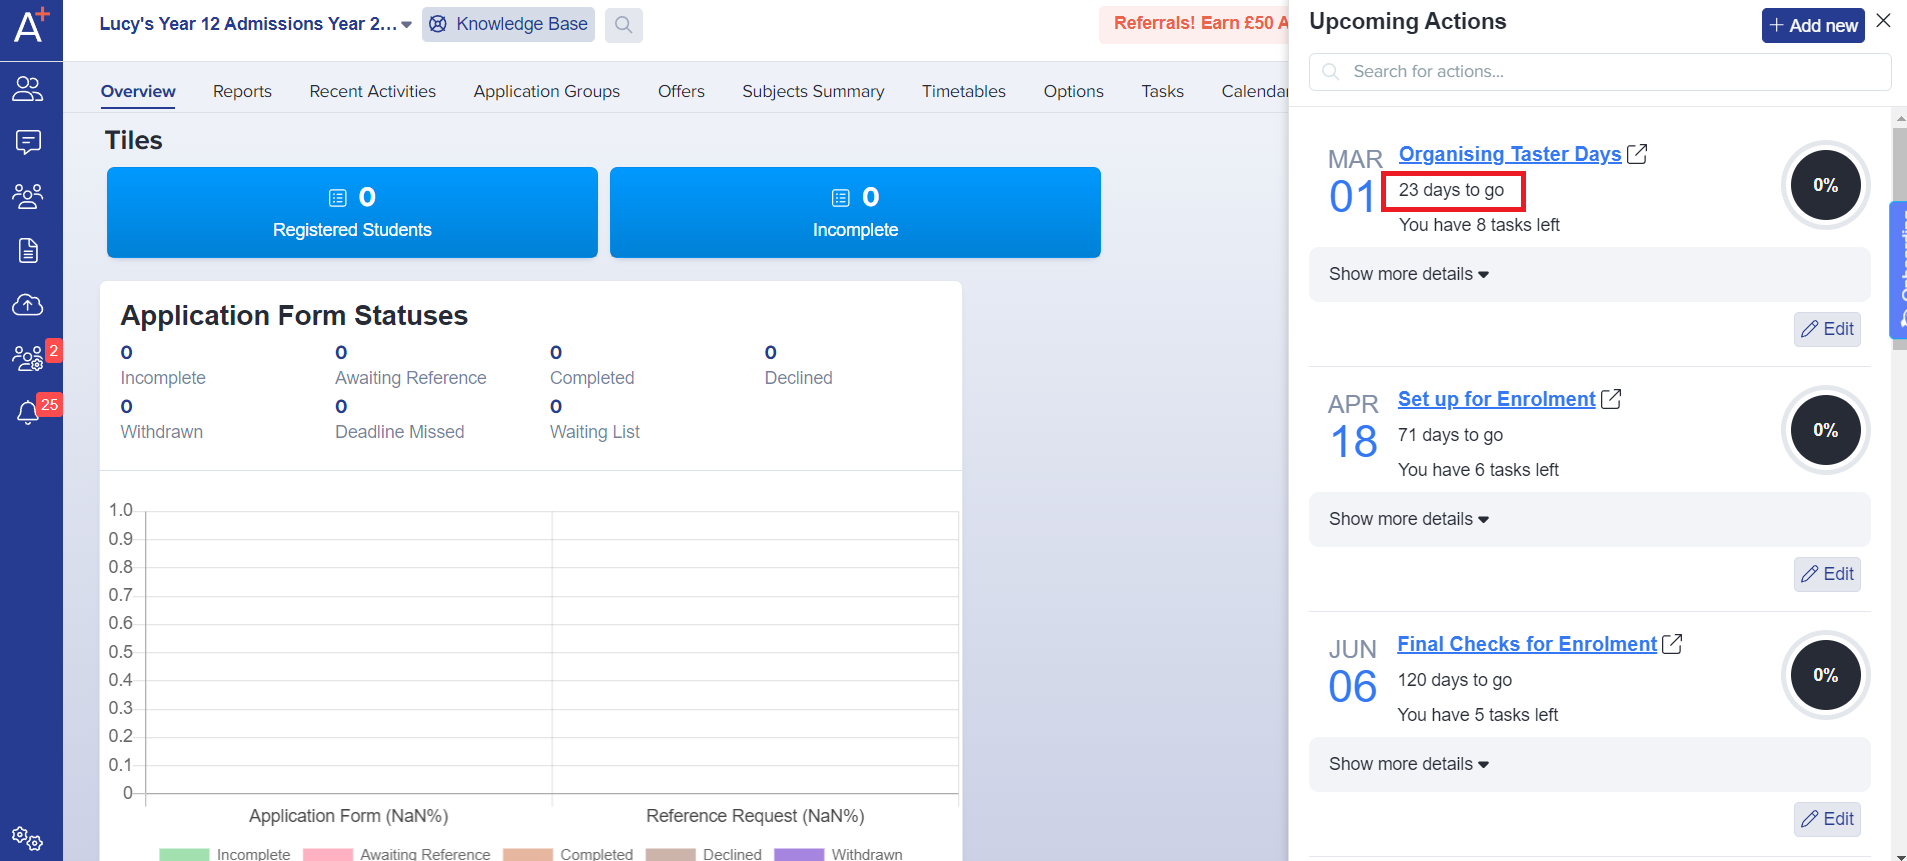This screenshot has height=861, width=1907.
Task: Switch to the Reports tab
Action: click(x=242, y=91)
